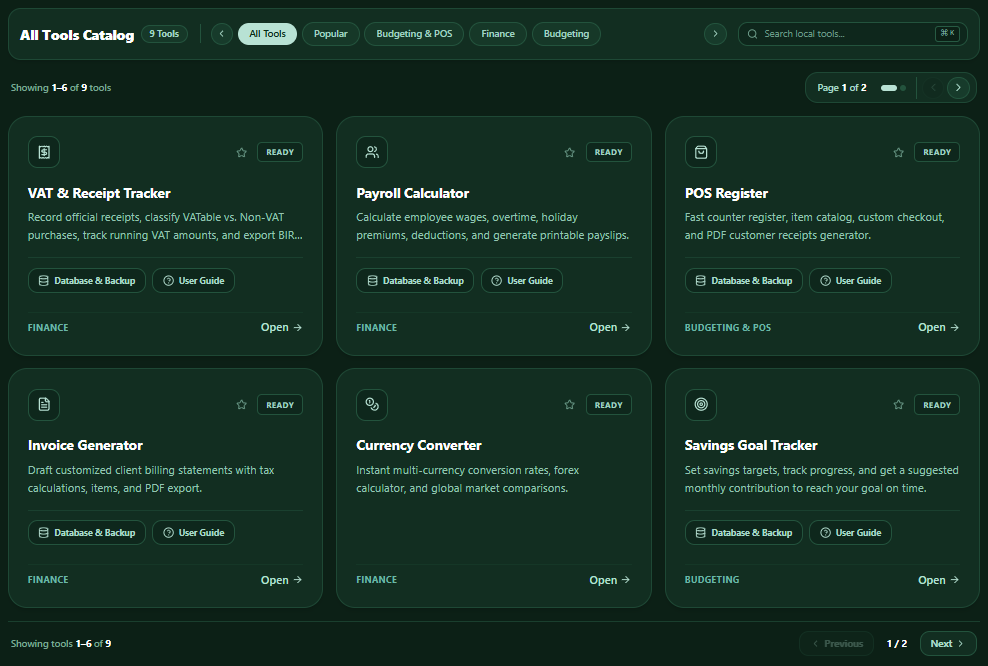Click the Savings Goal Tracker target icon
The image size is (988, 666).
tap(701, 405)
